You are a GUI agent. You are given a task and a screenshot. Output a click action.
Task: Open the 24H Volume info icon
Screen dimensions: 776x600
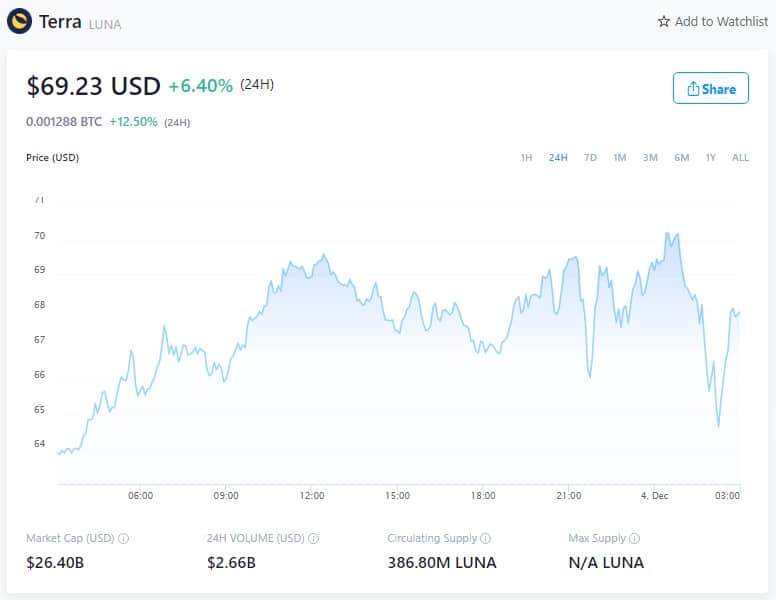click(x=314, y=538)
